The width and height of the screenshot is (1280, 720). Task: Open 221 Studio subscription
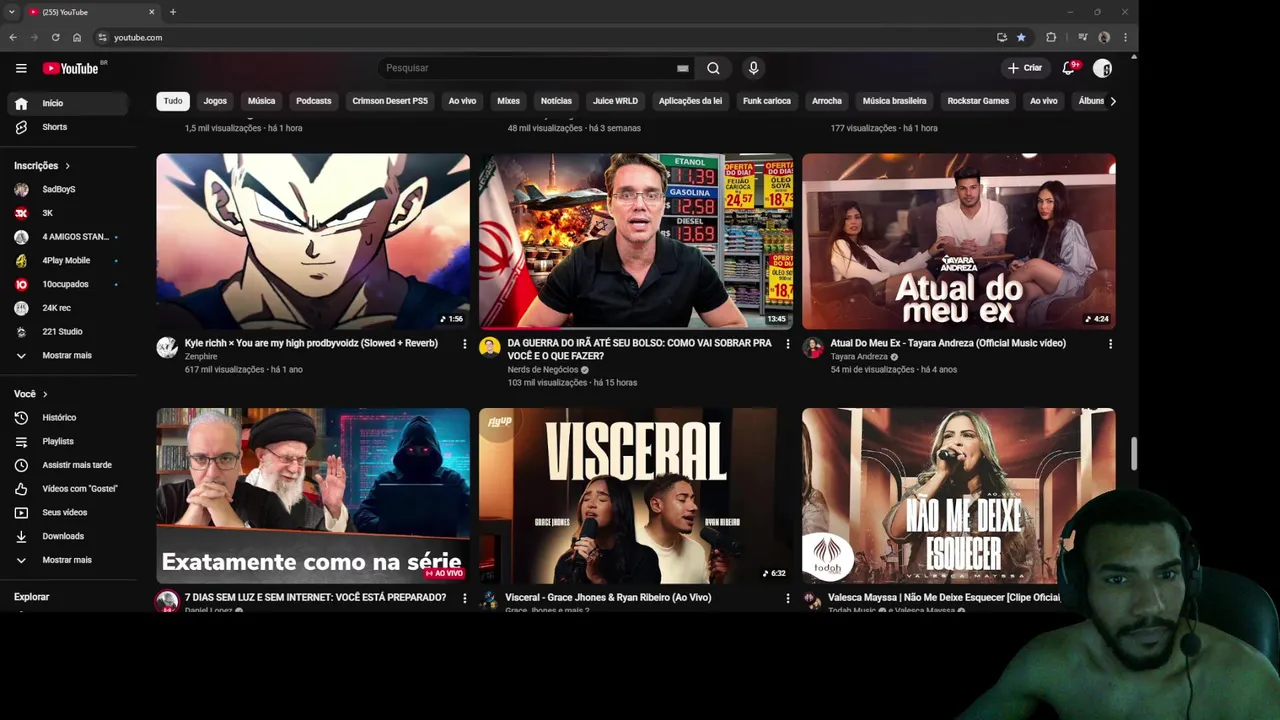(66, 331)
